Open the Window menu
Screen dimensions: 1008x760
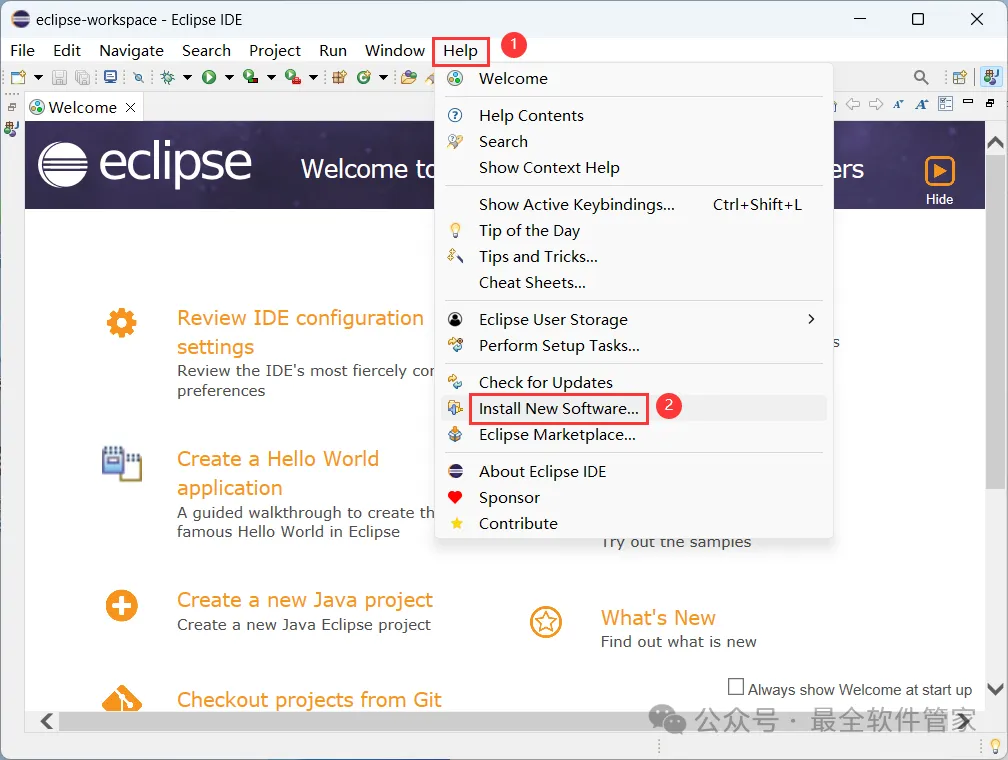point(395,50)
